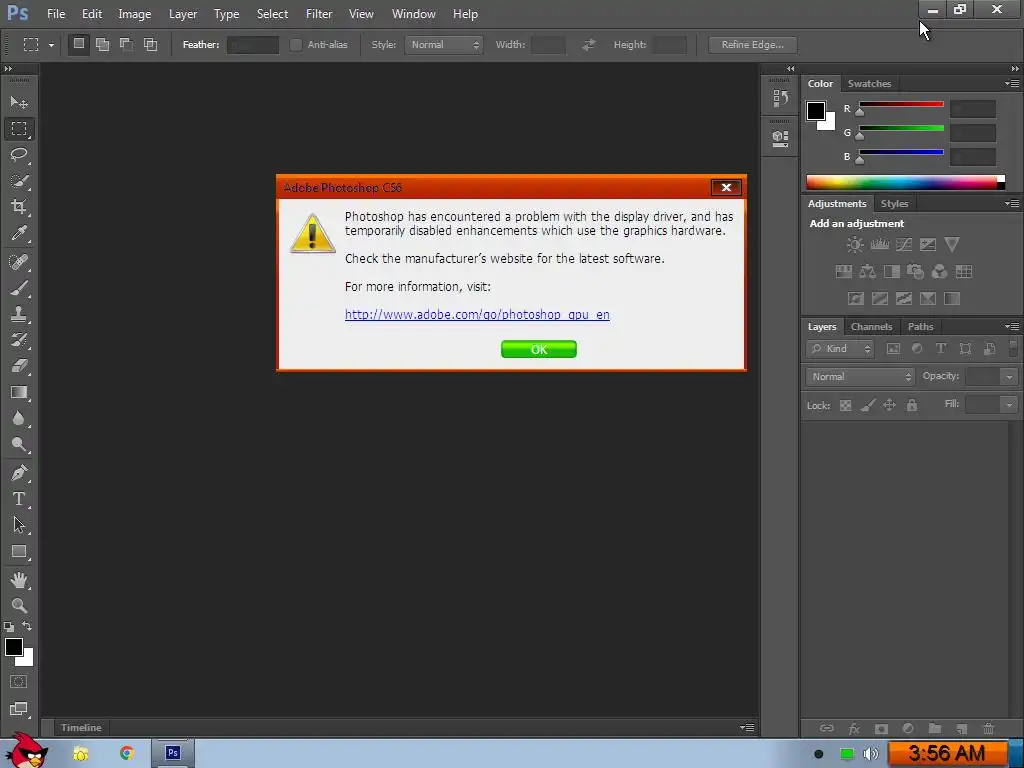
Task: Select the Eyedropper tool
Action: point(19,233)
